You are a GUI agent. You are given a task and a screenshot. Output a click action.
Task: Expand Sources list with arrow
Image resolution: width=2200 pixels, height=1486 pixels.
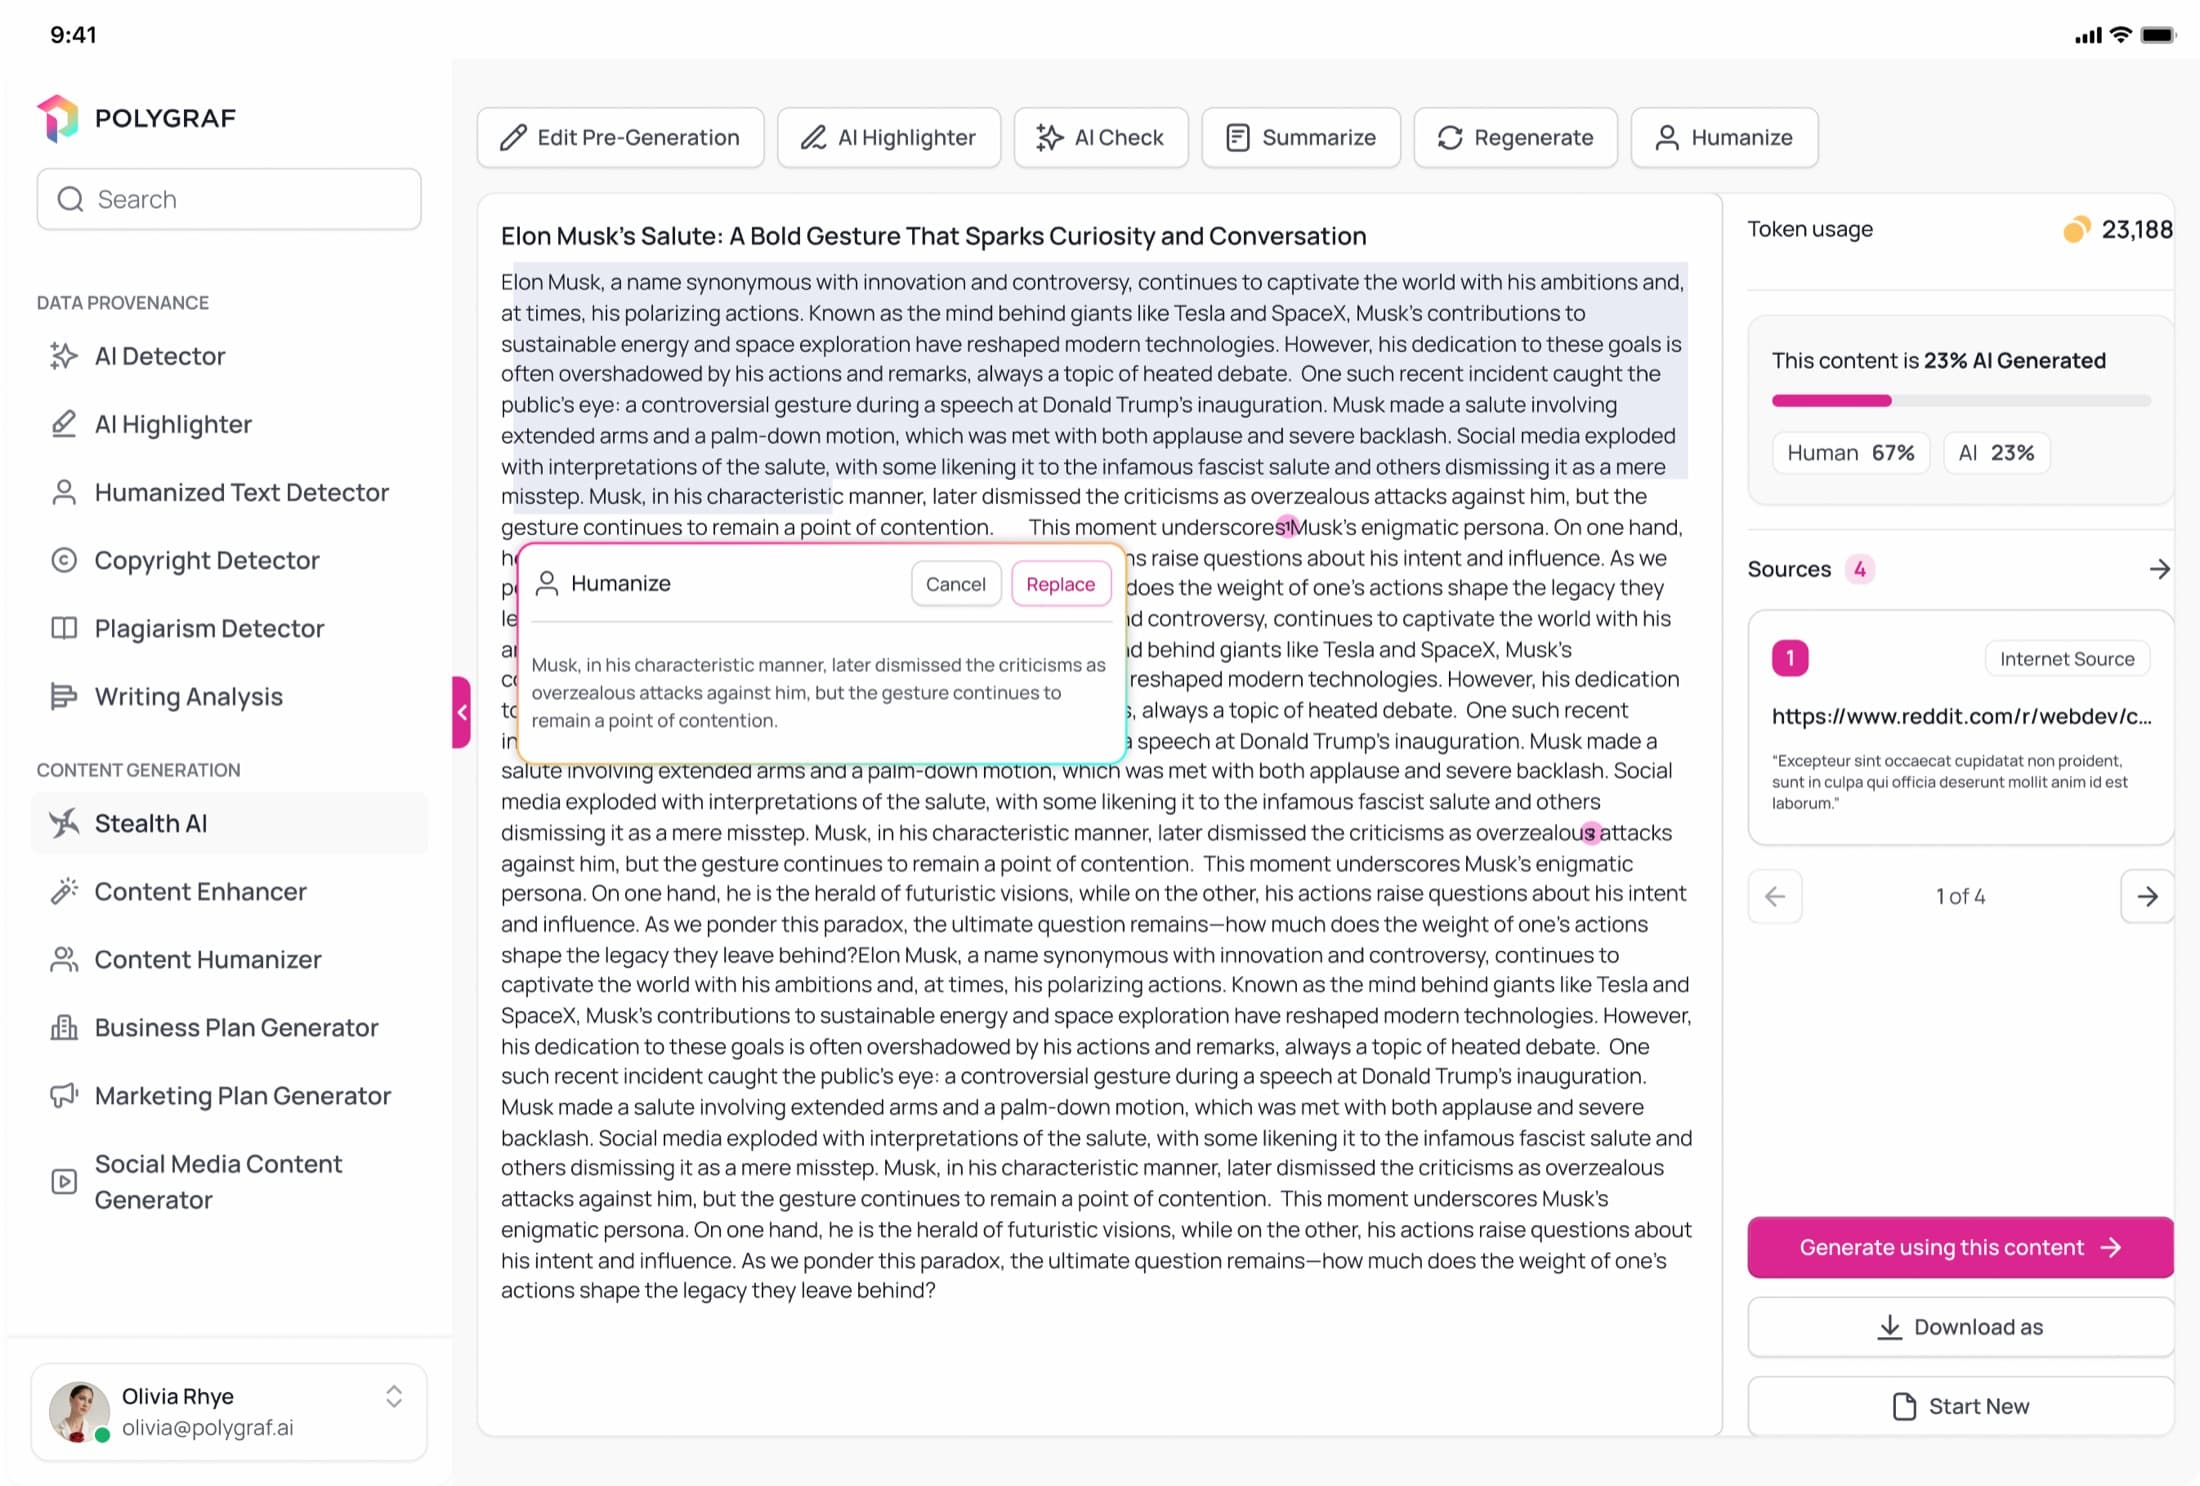click(x=2159, y=569)
